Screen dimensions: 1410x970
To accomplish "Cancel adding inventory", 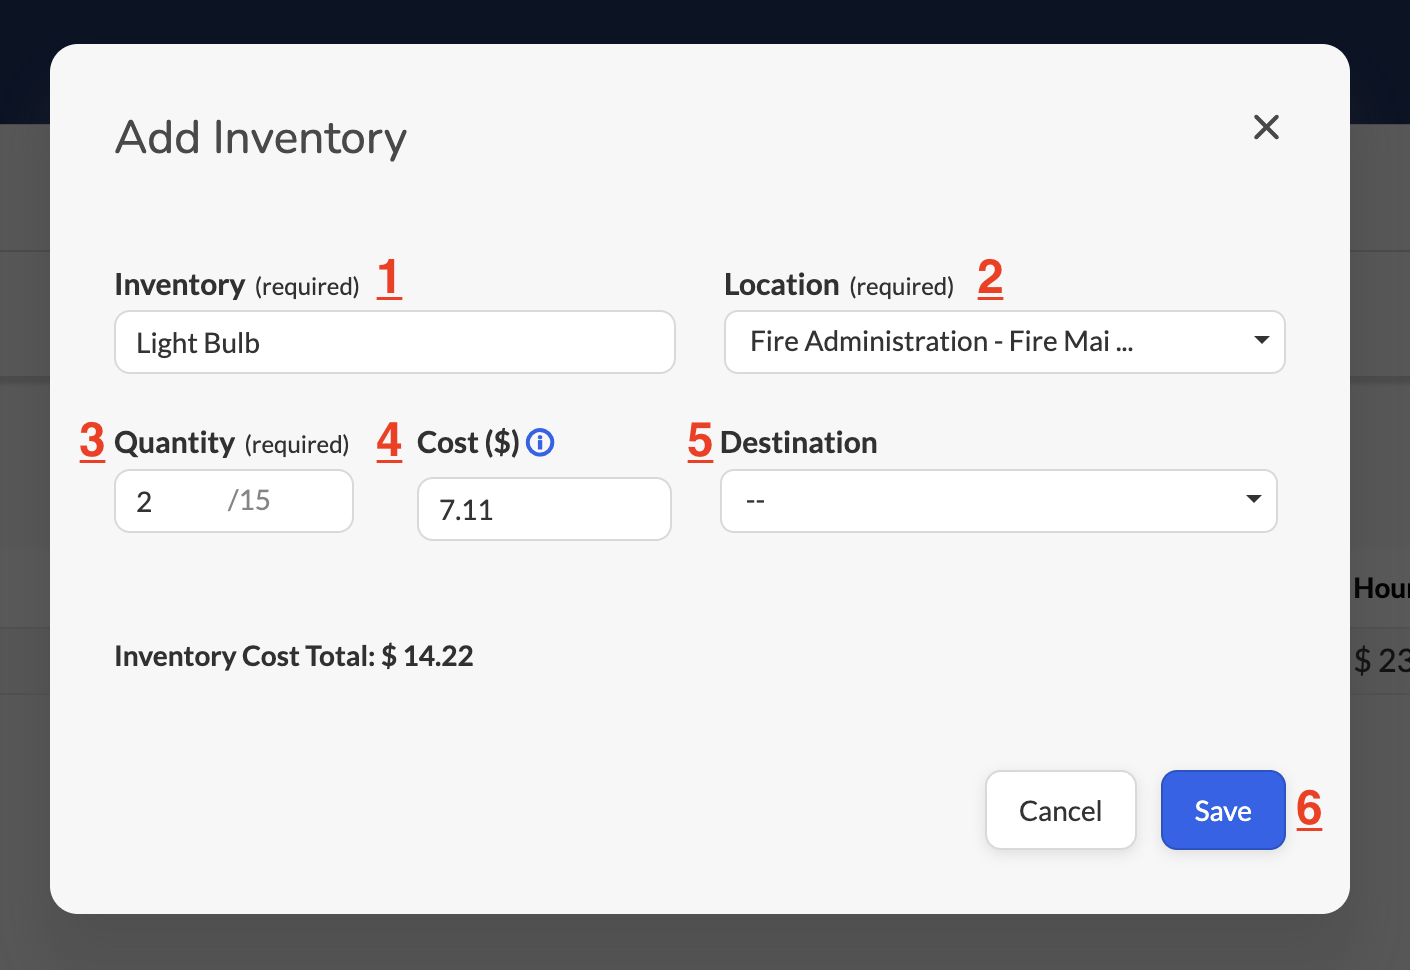I will (x=1061, y=810).
